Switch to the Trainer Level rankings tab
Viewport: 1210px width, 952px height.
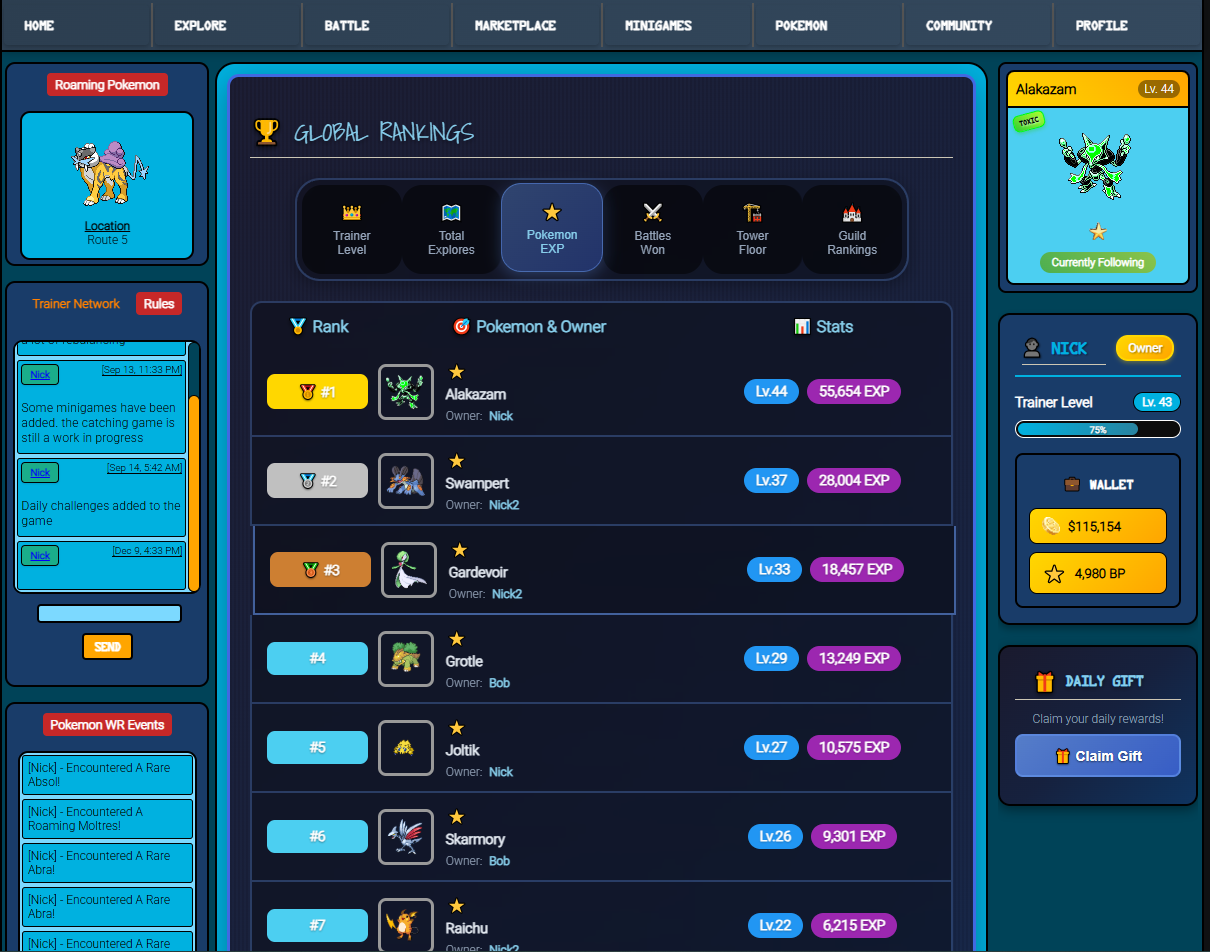click(351, 229)
